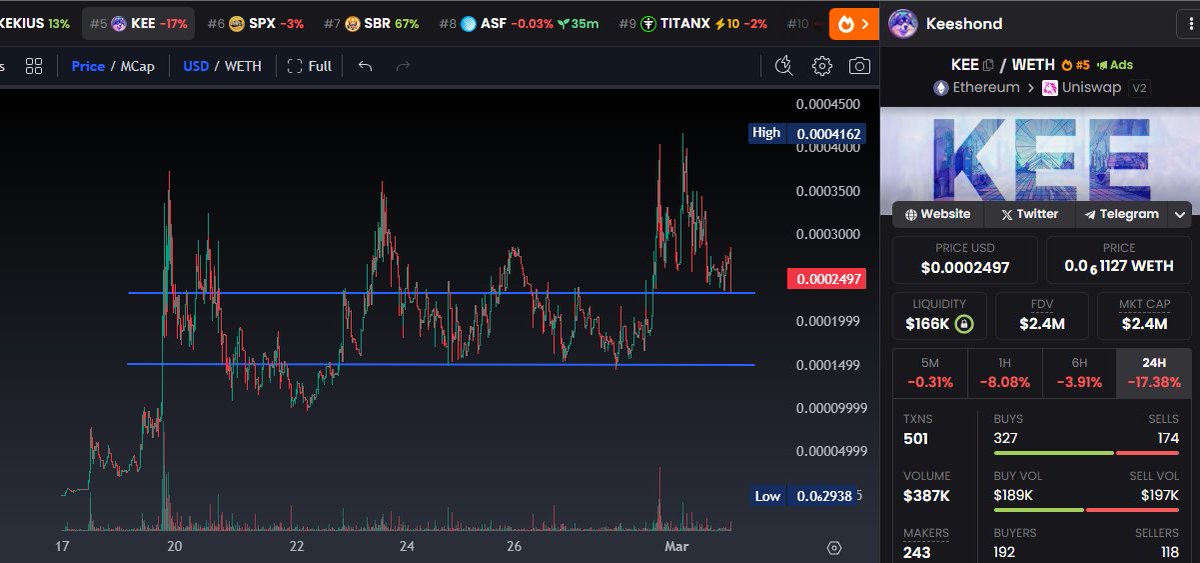Open trending token KEKIUS
The image size is (1200, 563).
[35, 23]
